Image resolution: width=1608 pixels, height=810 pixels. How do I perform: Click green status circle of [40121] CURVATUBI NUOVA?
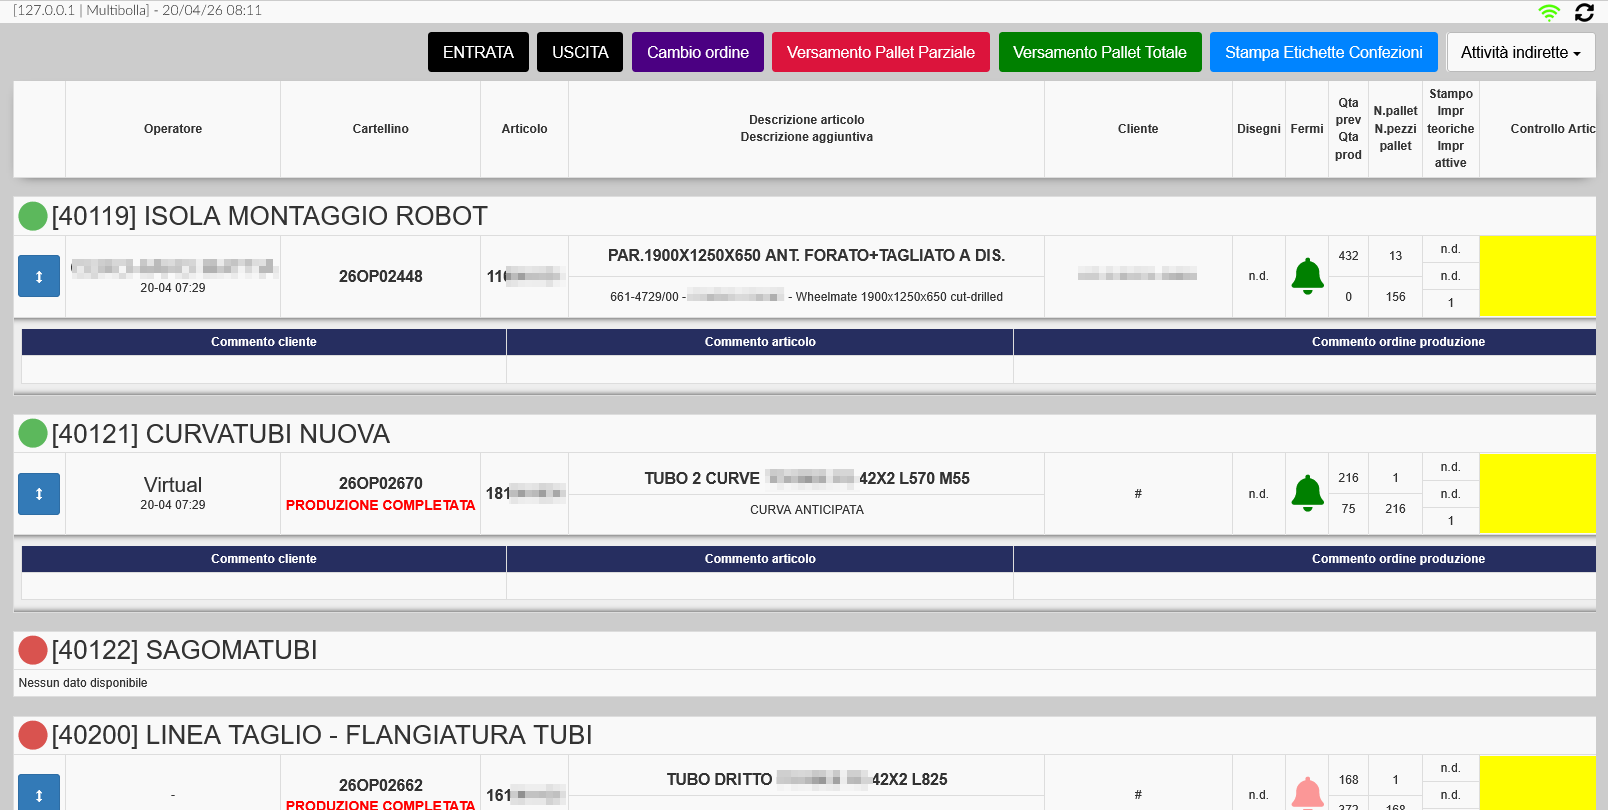tap(33, 433)
